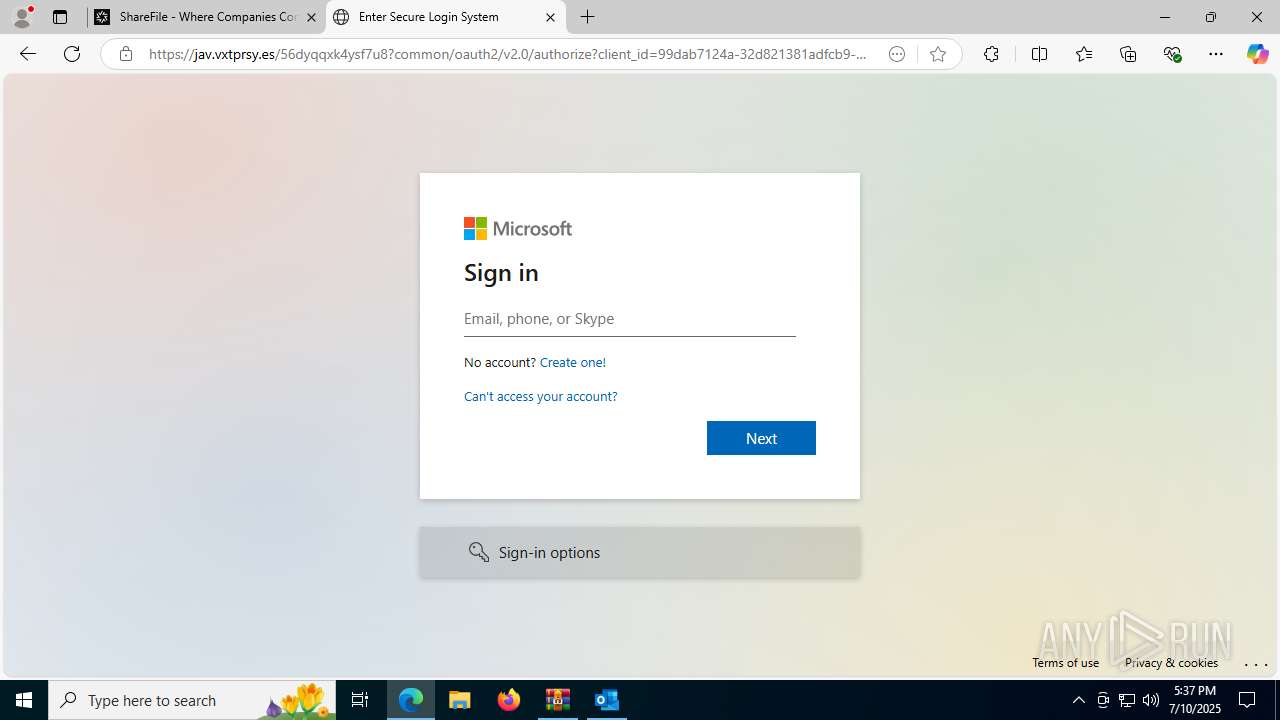This screenshot has height=720, width=1280.
Task: Click the Create one! link
Action: [573, 362]
